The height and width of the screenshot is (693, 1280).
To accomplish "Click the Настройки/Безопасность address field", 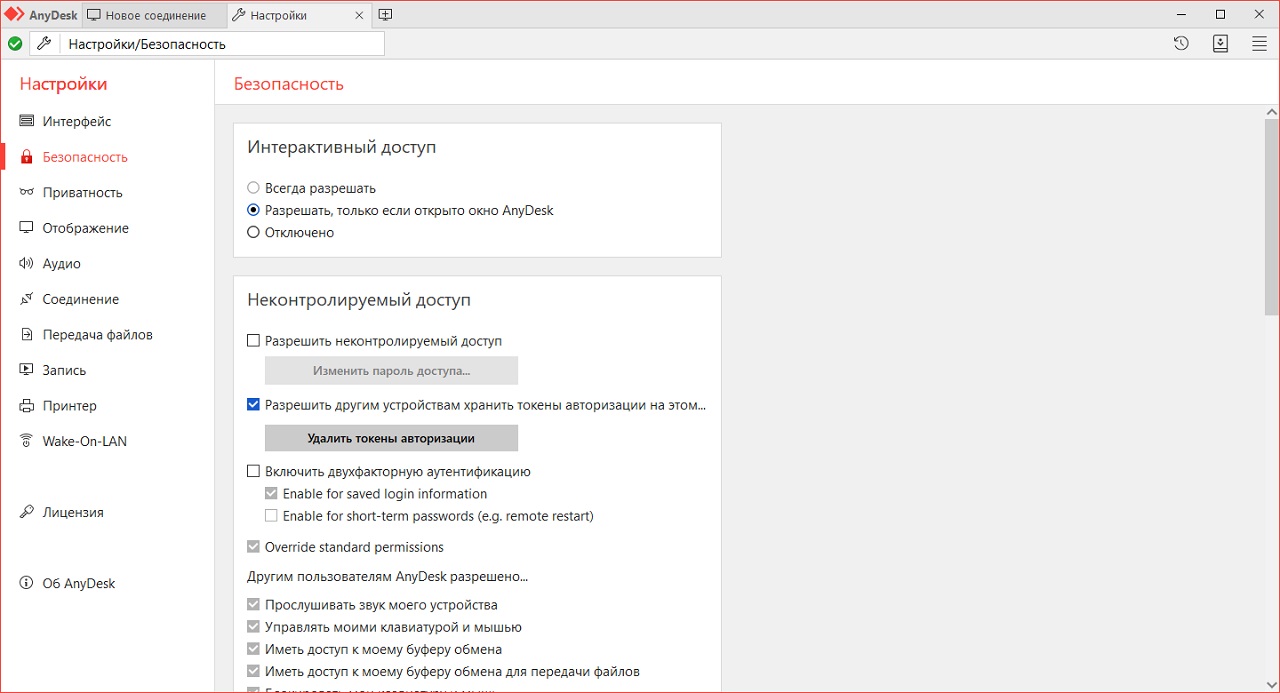I will click(x=222, y=44).
